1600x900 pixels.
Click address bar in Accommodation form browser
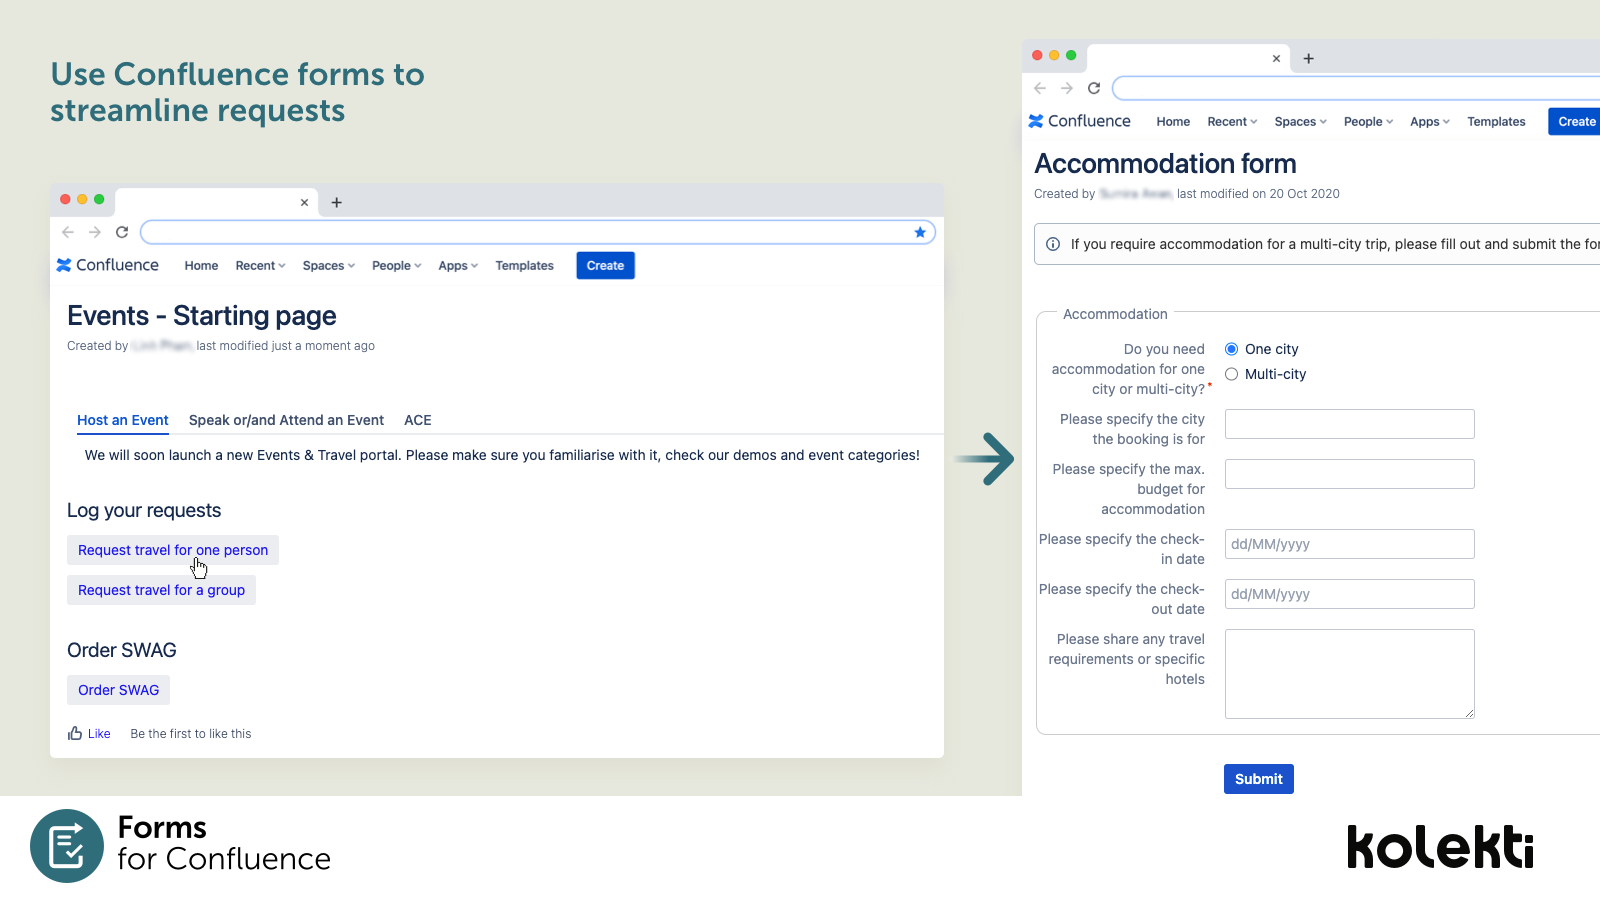(x=1356, y=88)
